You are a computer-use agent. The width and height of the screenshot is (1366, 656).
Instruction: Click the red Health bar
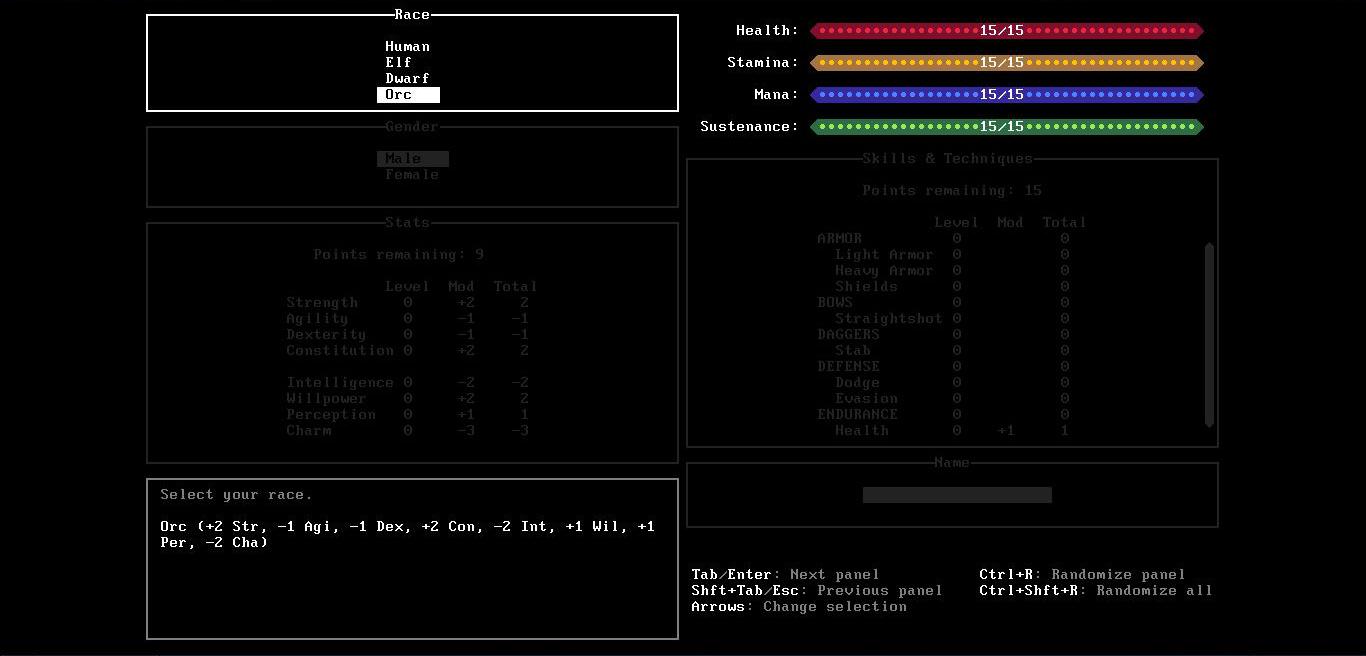(1006, 31)
